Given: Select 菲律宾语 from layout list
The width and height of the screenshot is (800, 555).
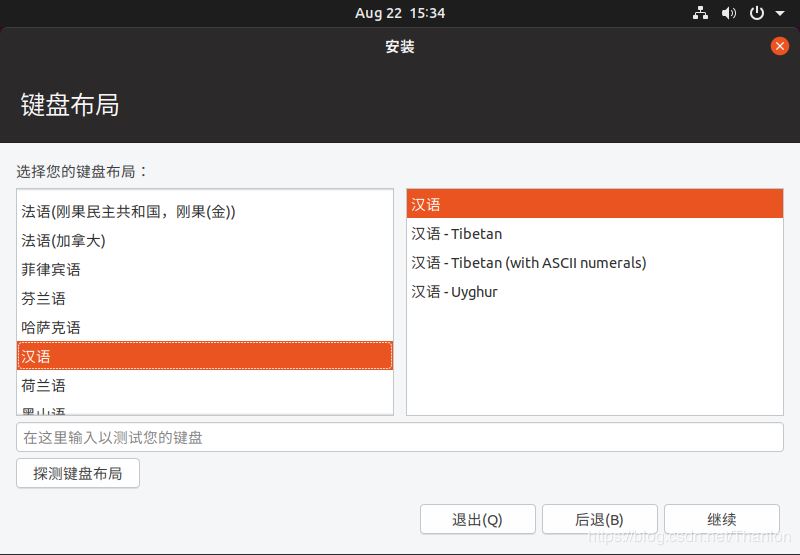Looking at the screenshot, I should (x=51, y=270).
